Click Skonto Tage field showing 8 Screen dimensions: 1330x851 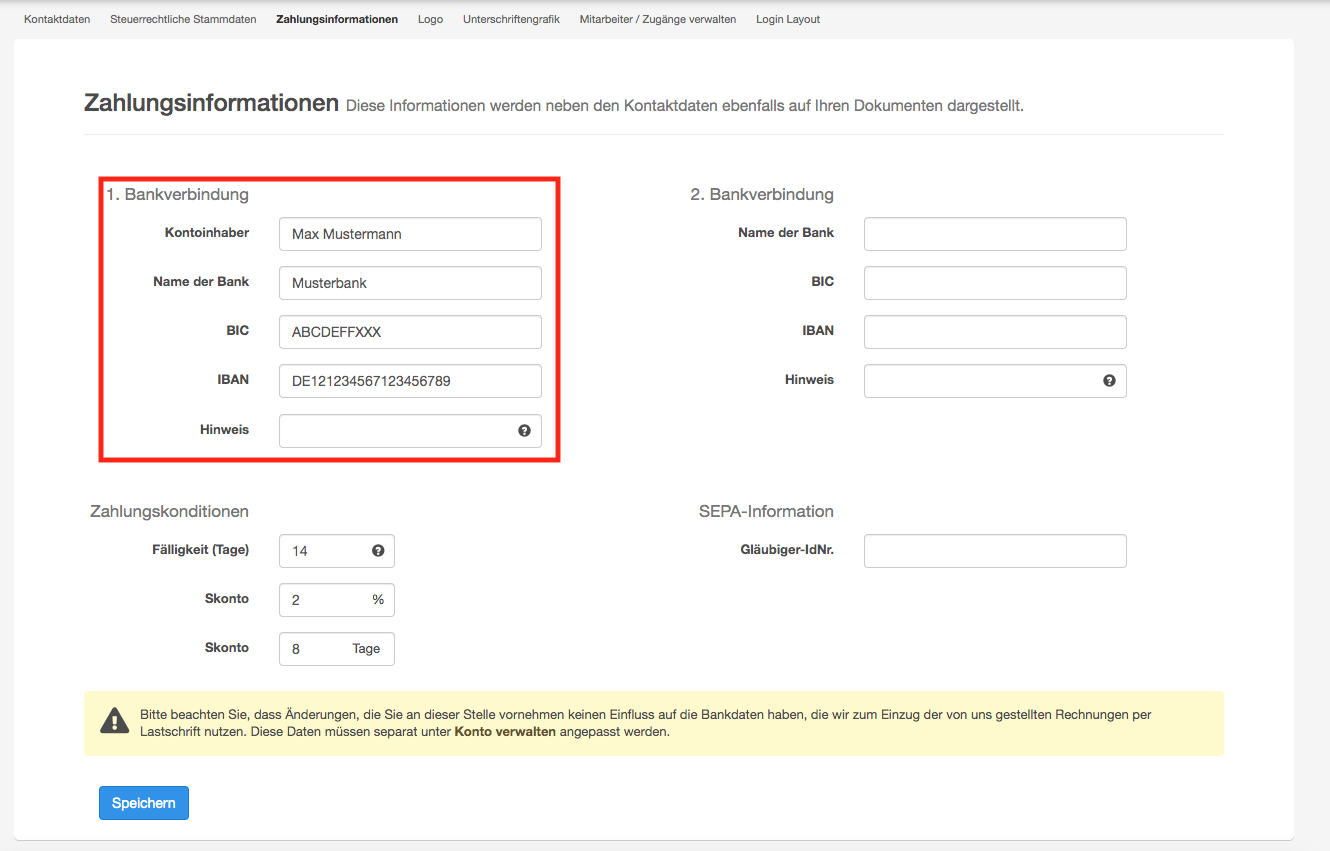click(337, 649)
